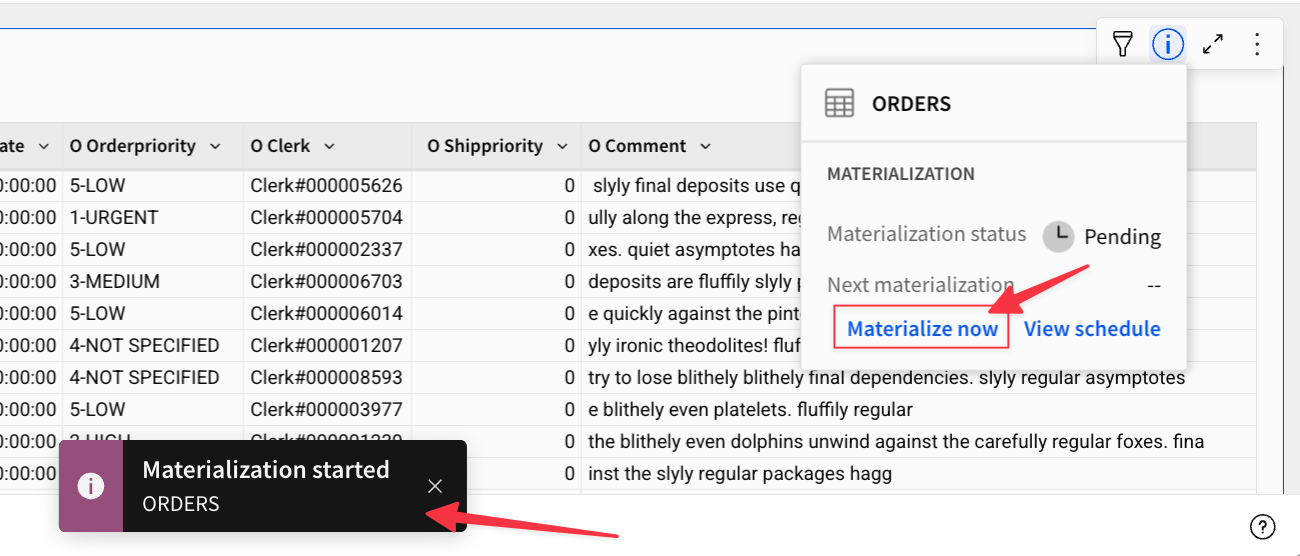Click comment starting 'the blithely even dolphins'
The height and width of the screenshot is (556, 1300).
[x=896, y=442]
